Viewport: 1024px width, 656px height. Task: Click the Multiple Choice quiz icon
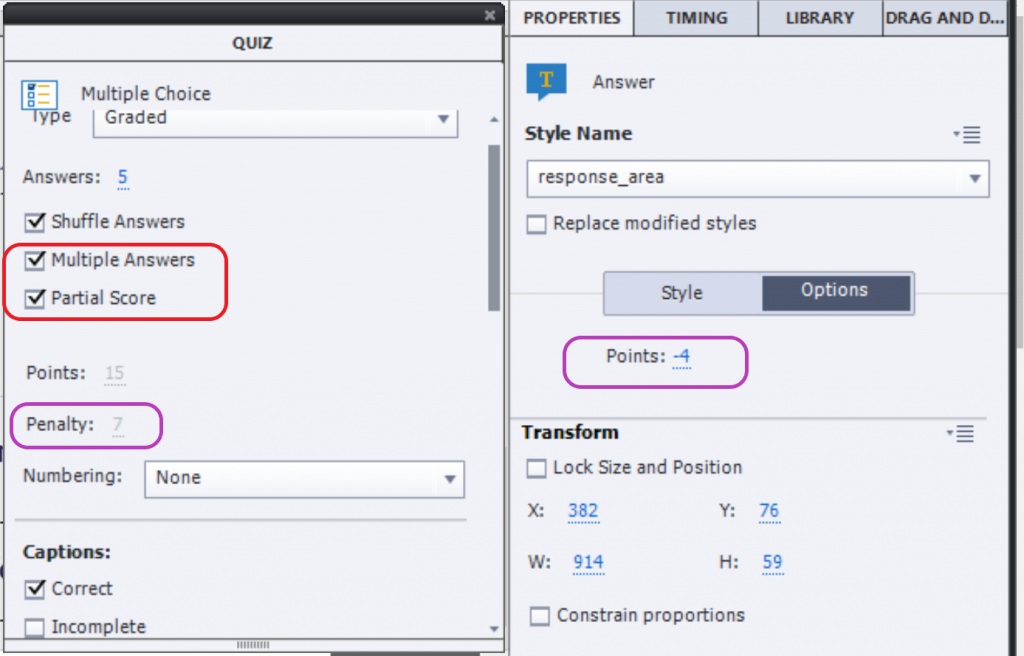pyautogui.click(x=40, y=95)
